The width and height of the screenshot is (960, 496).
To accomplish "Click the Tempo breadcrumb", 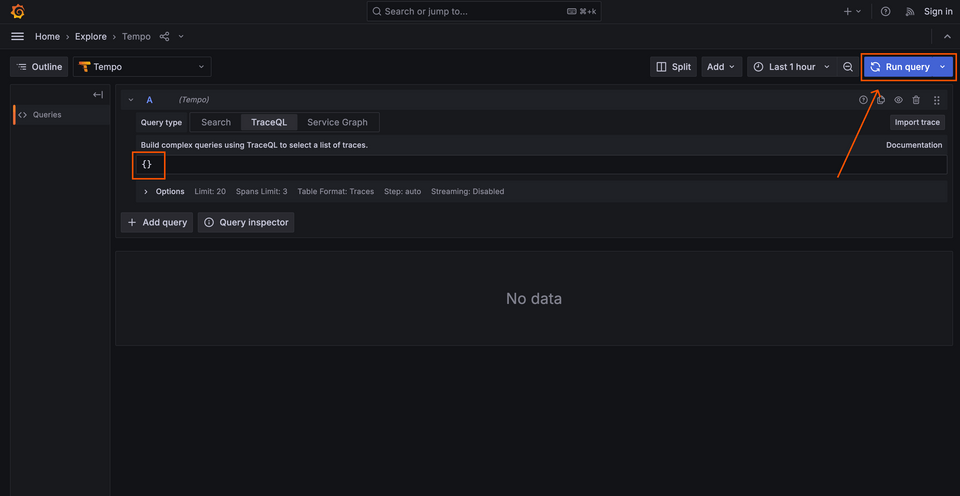I will pyautogui.click(x=136, y=37).
